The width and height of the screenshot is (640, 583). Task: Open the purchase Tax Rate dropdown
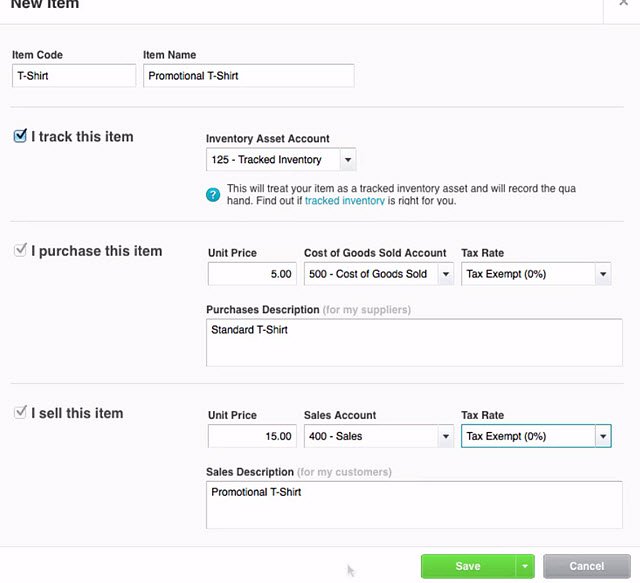click(x=602, y=274)
